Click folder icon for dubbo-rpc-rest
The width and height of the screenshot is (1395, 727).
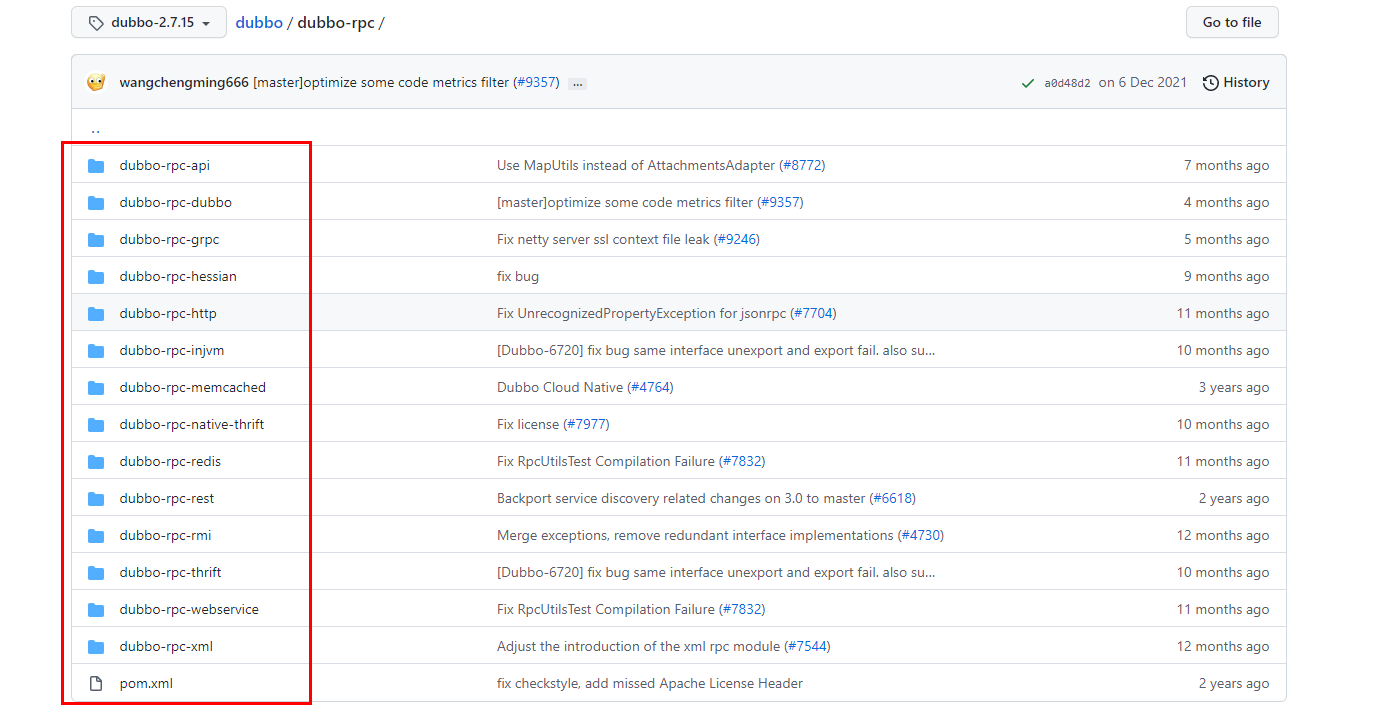(x=96, y=499)
